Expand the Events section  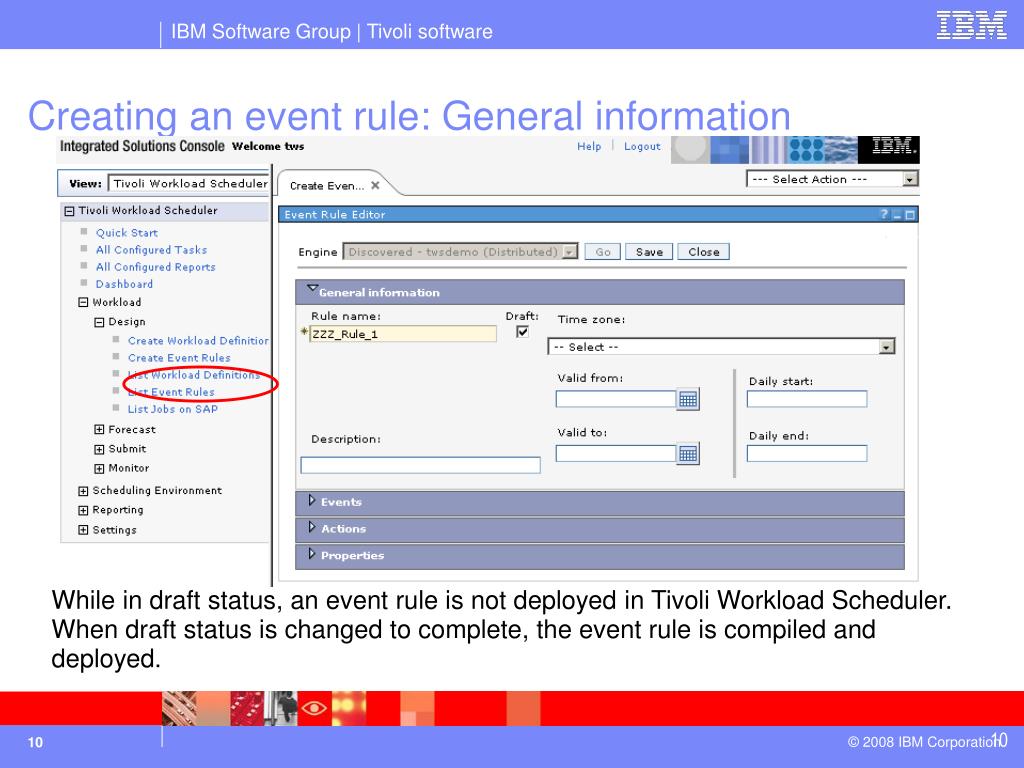(312, 501)
